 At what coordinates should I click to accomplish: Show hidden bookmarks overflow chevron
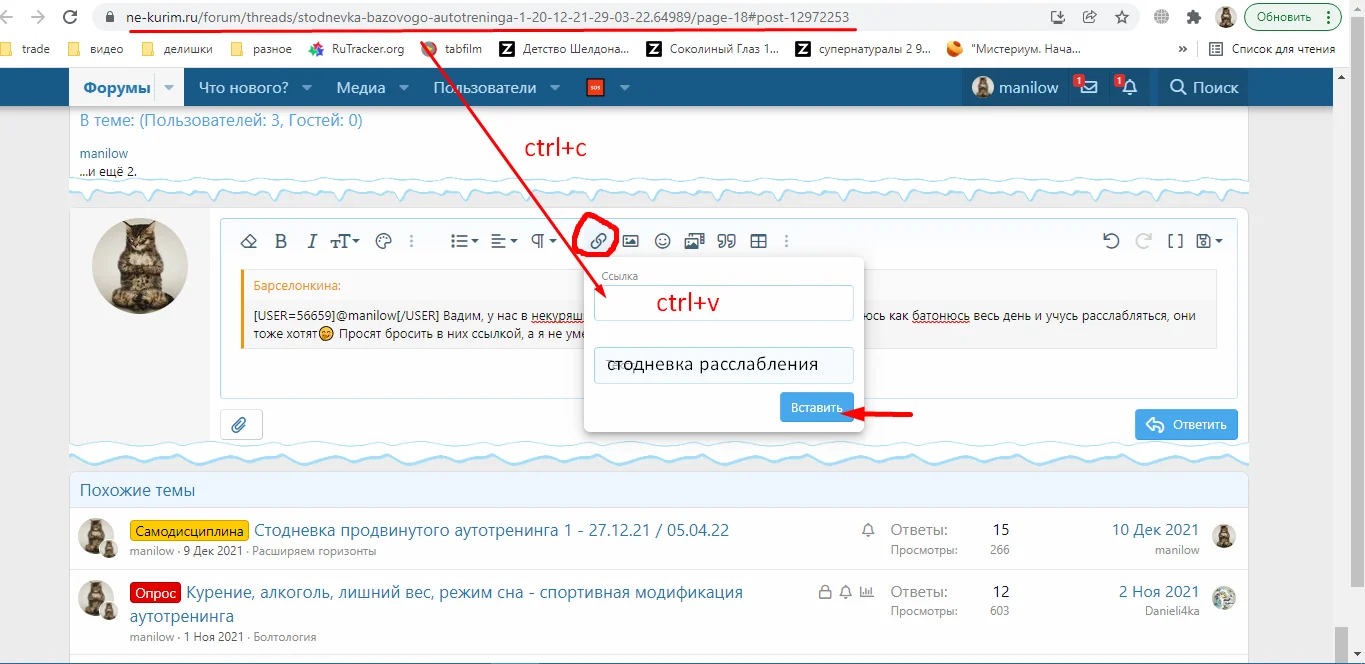pyautogui.click(x=1183, y=48)
